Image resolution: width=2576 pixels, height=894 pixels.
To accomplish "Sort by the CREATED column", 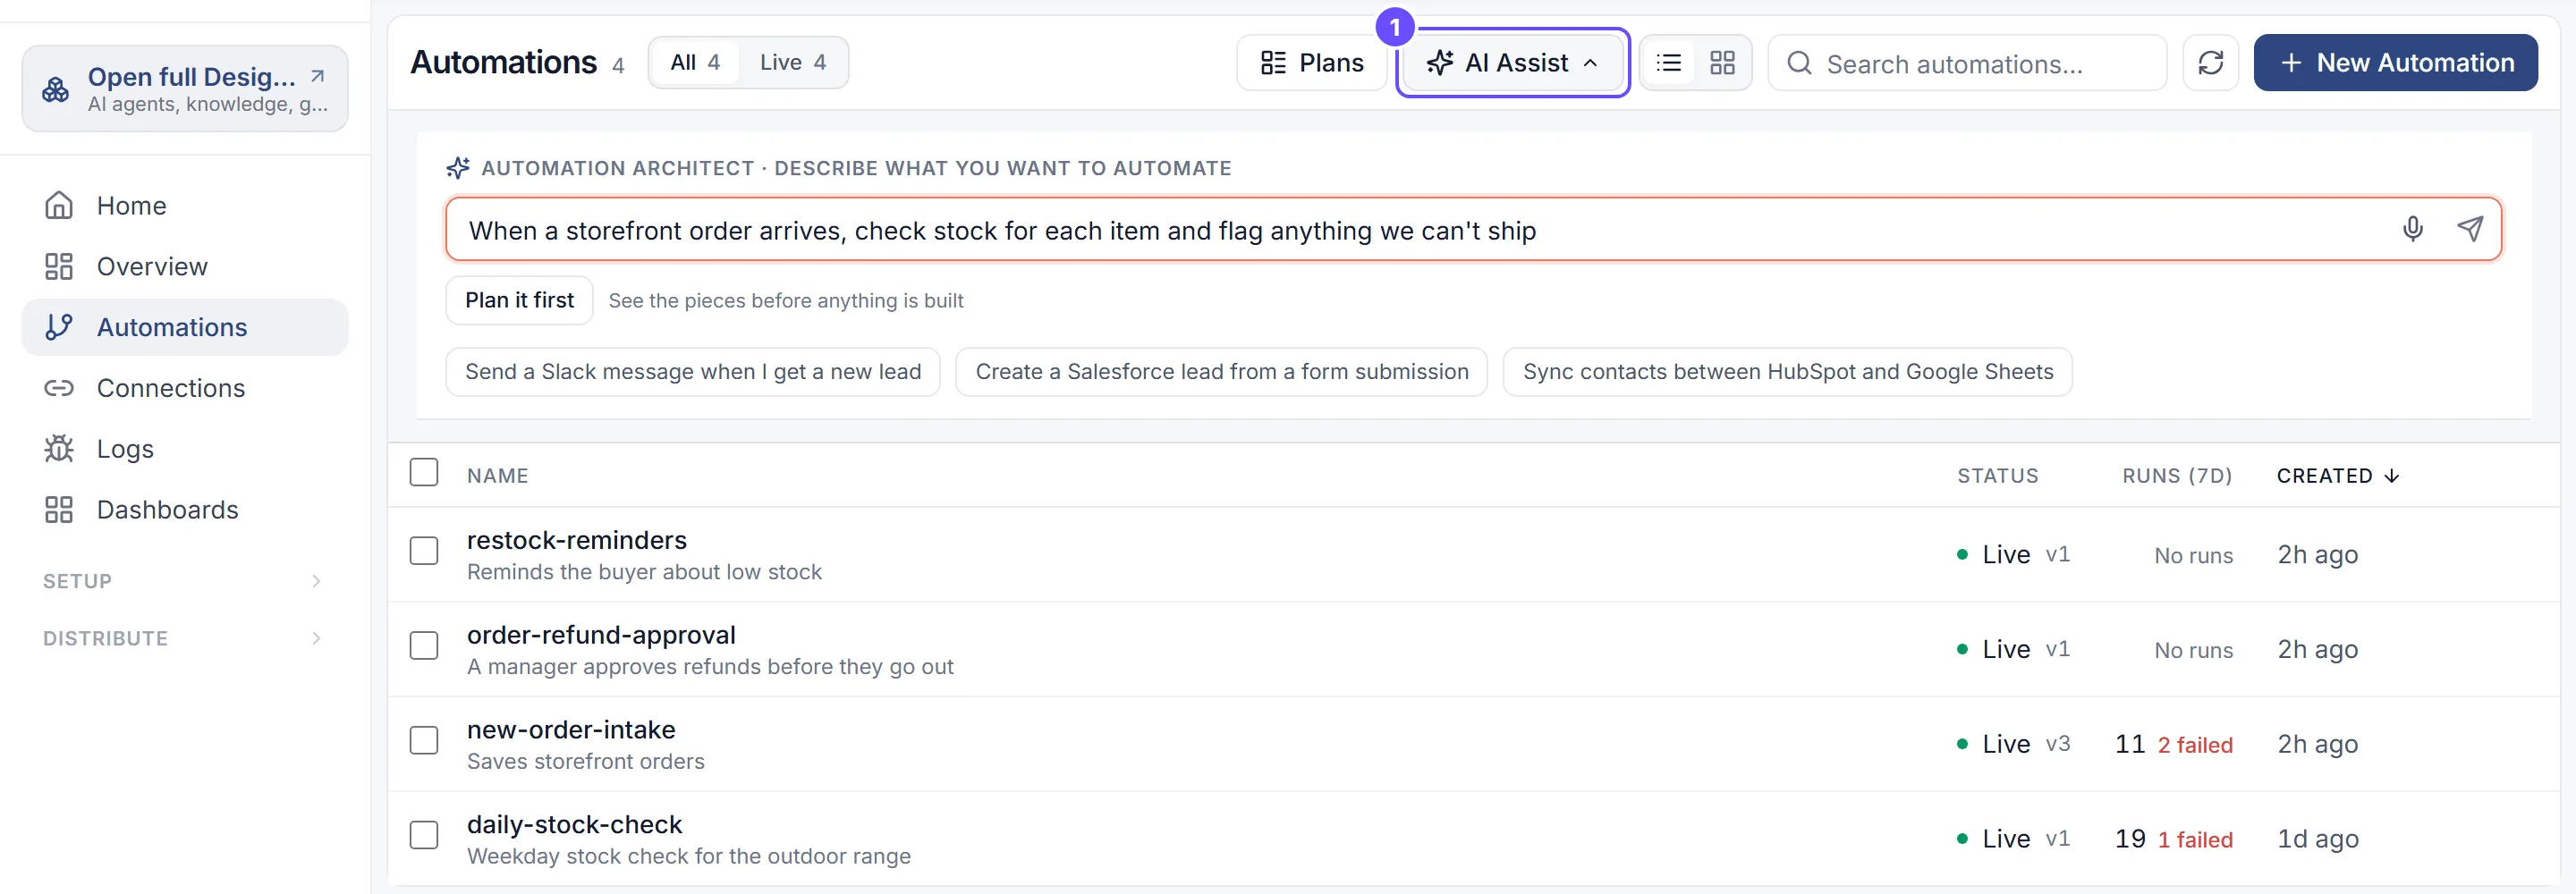I will (x=2337, y=476).
